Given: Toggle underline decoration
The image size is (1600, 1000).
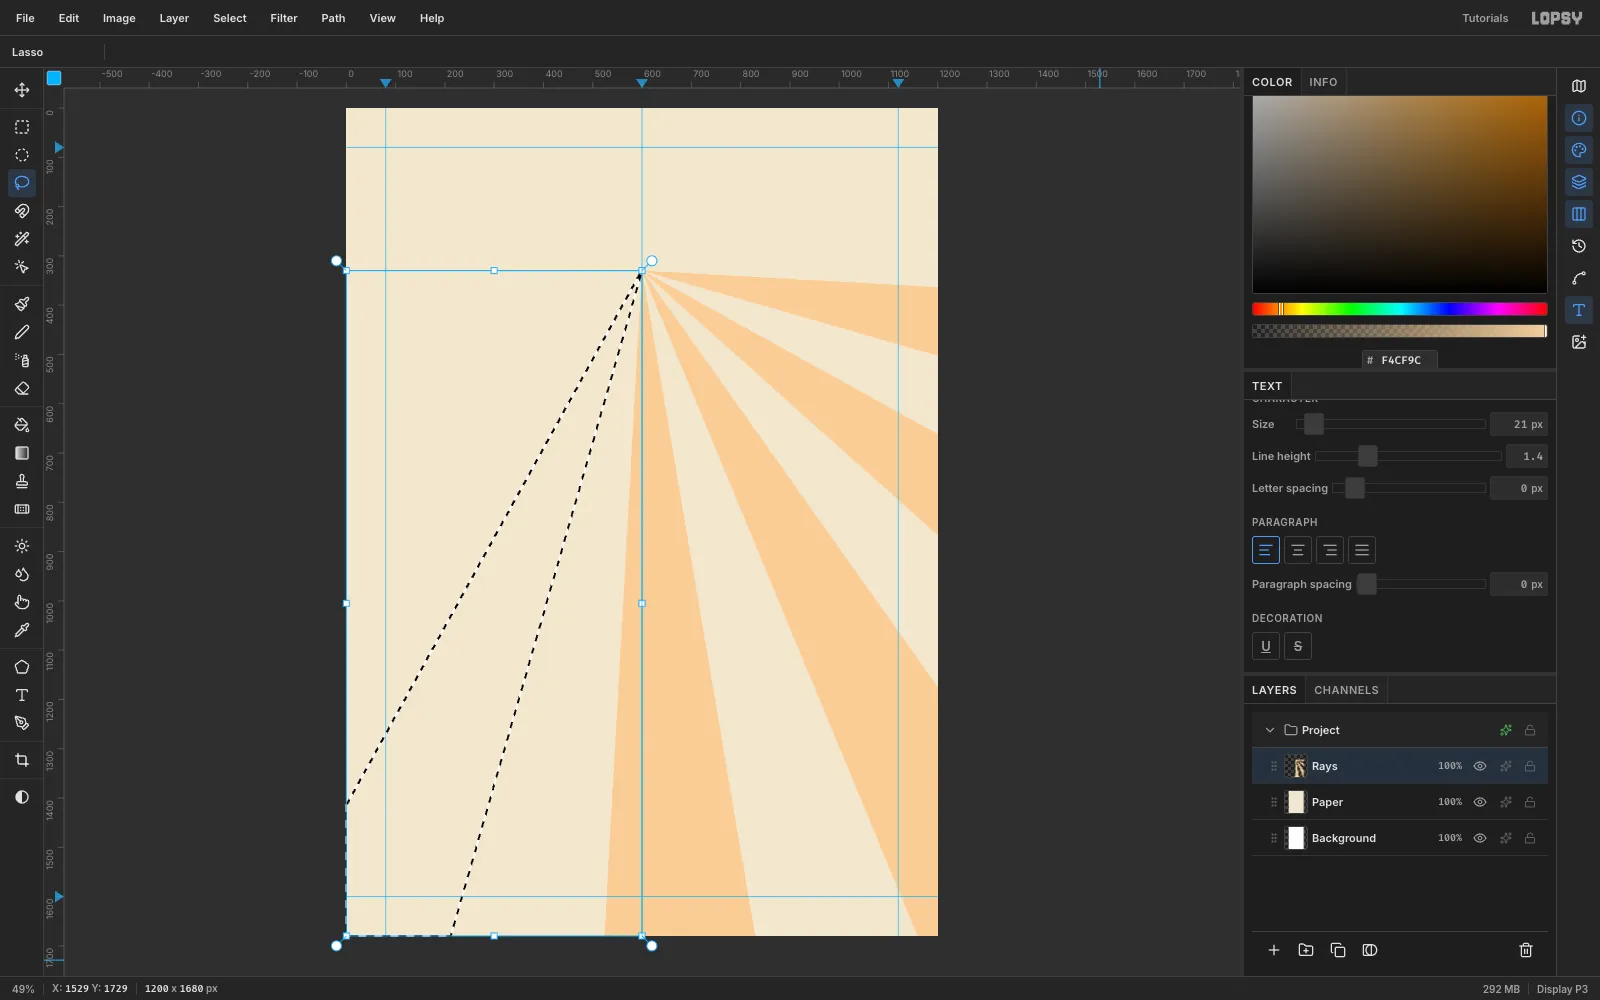Looking at the screenshot, I should [1266, 646].
